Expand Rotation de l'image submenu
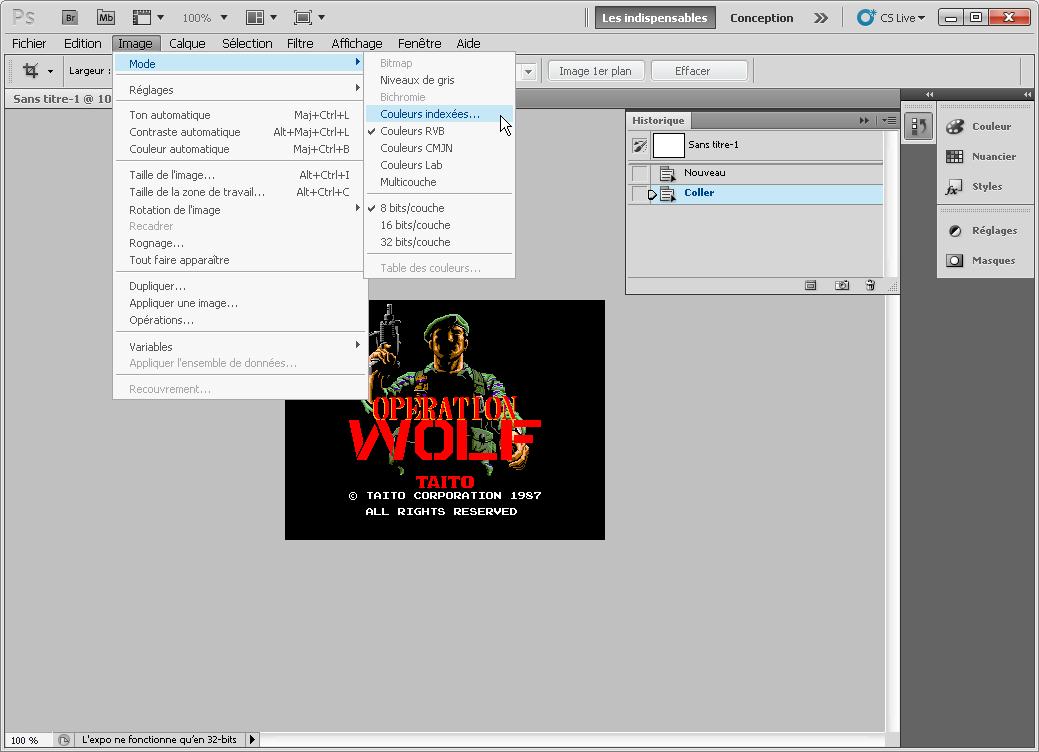The width and height of the screenshot is (1039, 752). [x=357, y=208]
